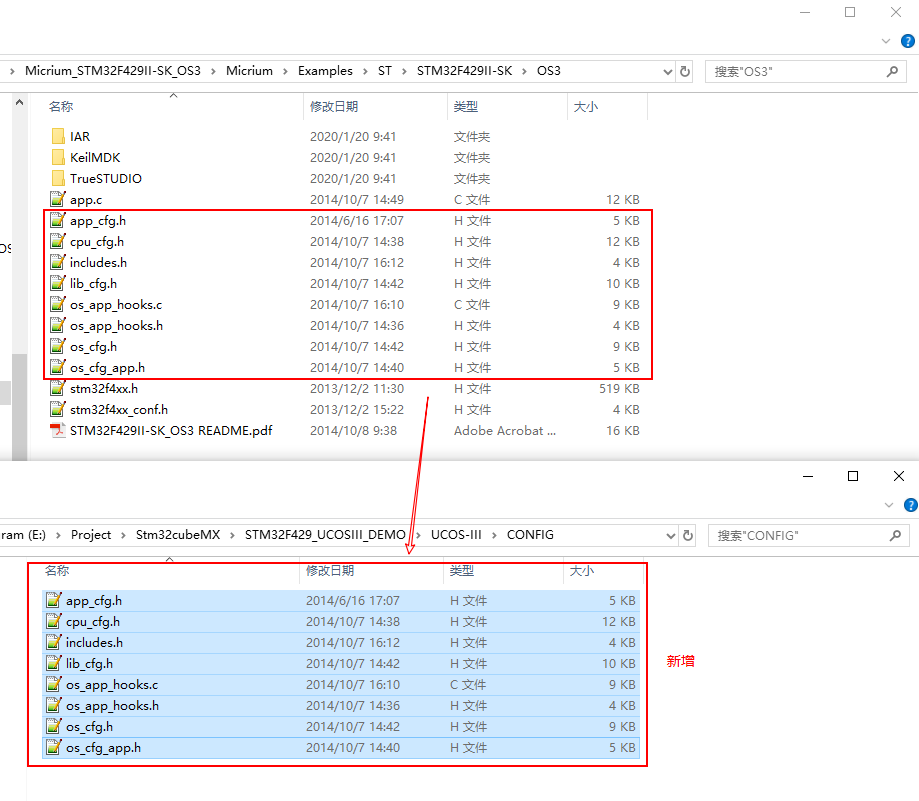Select lib_cfg.h in CONFIG window
This screenshot has height=801, width=919.
(341, 664)
